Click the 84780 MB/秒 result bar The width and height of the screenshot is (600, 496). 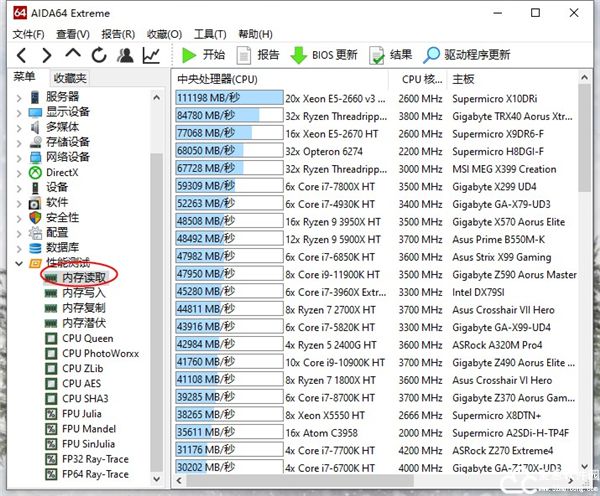[x=230, y=115]
